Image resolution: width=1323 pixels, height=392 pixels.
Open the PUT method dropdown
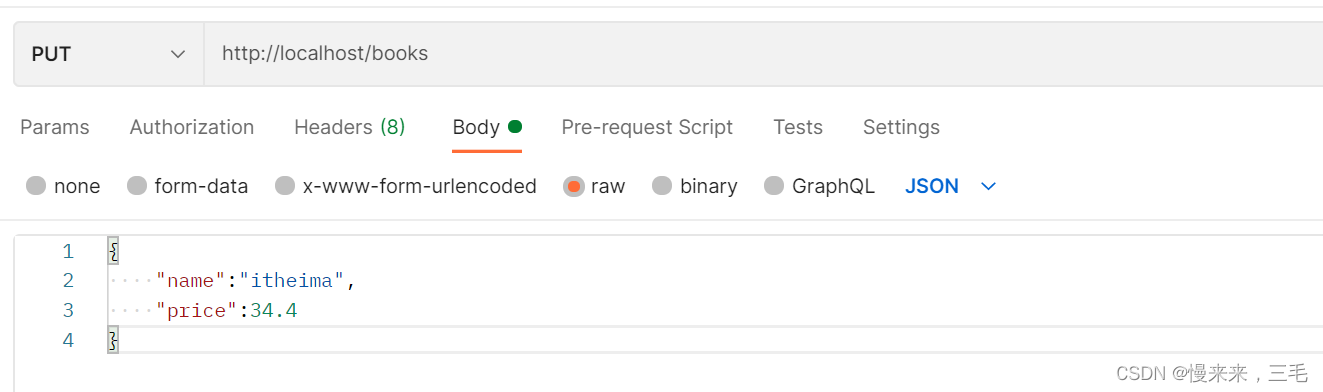[109, 54]
